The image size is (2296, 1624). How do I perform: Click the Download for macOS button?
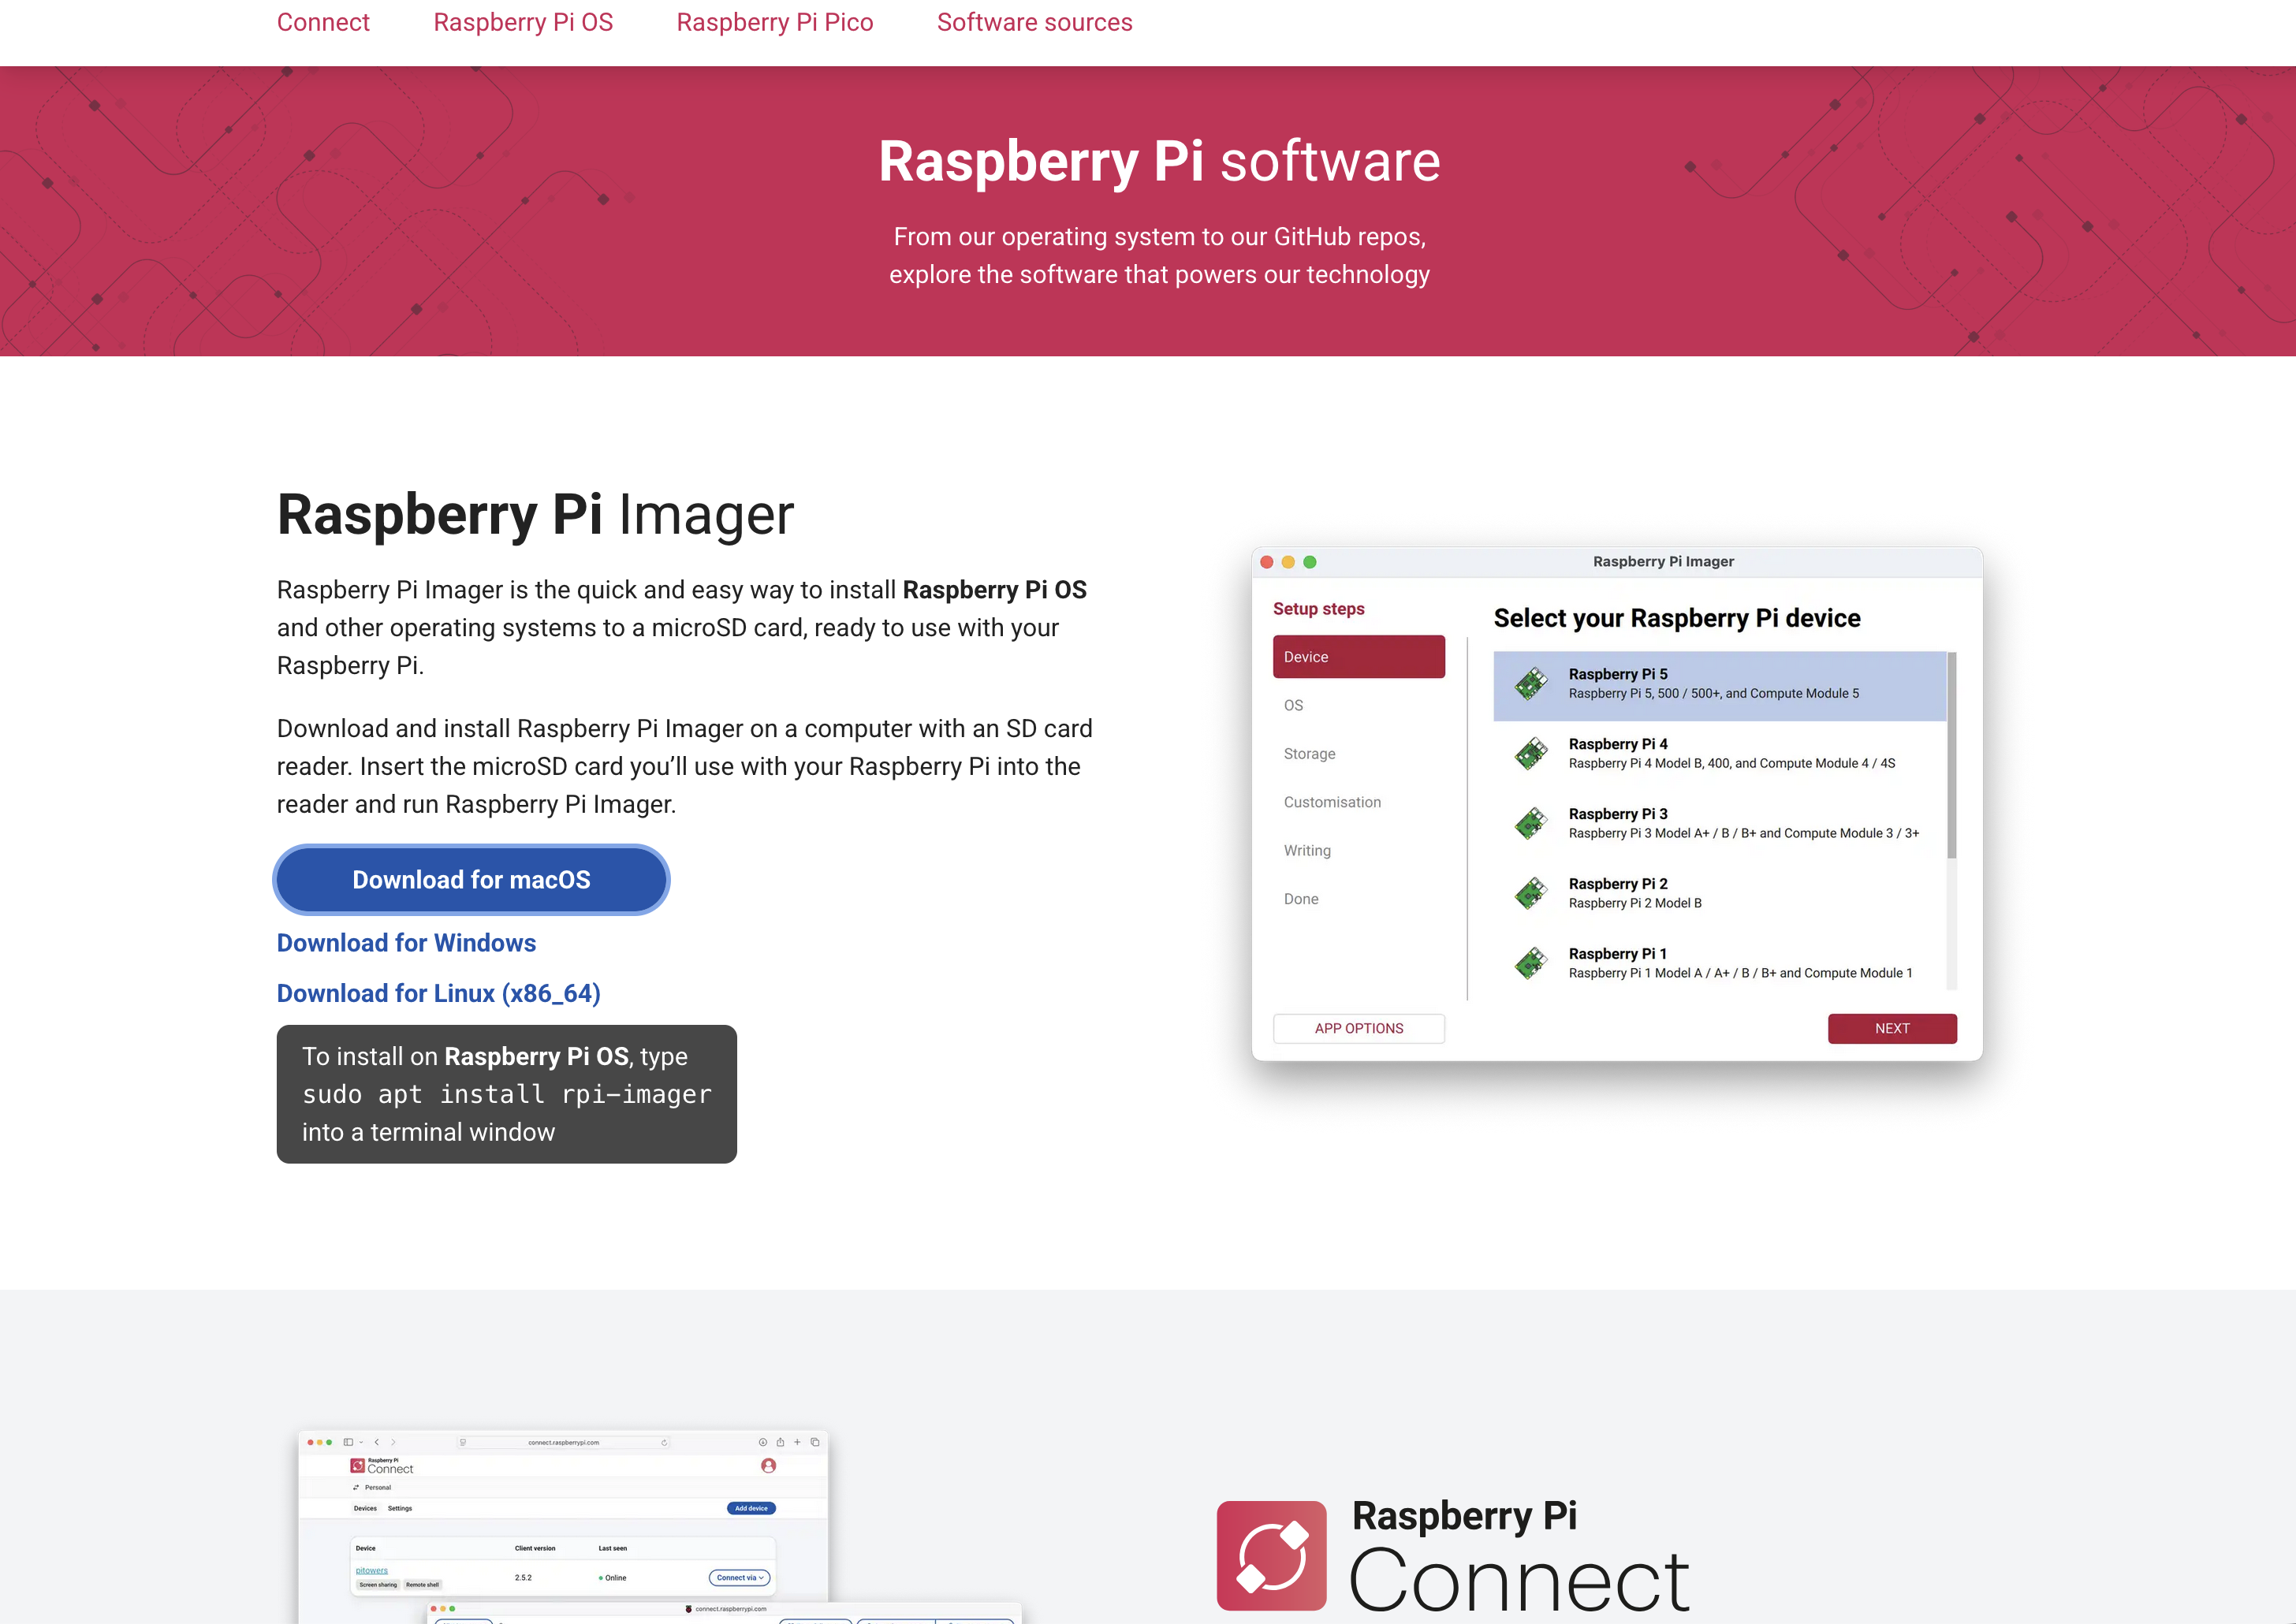(x=471, y=880)
